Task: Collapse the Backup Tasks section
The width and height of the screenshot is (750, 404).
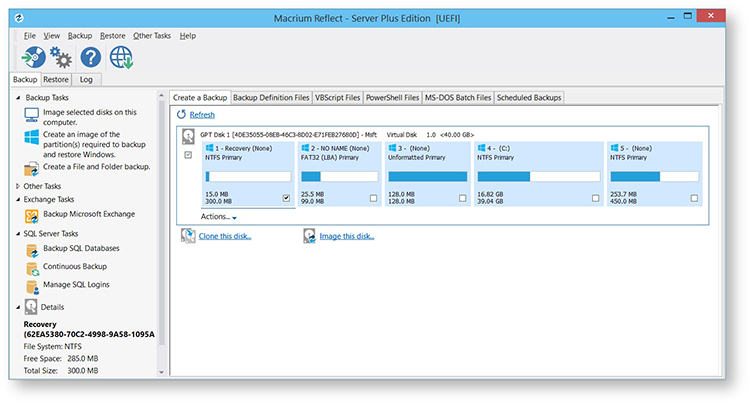Action: pyautogui.click(x=18, y=98)
